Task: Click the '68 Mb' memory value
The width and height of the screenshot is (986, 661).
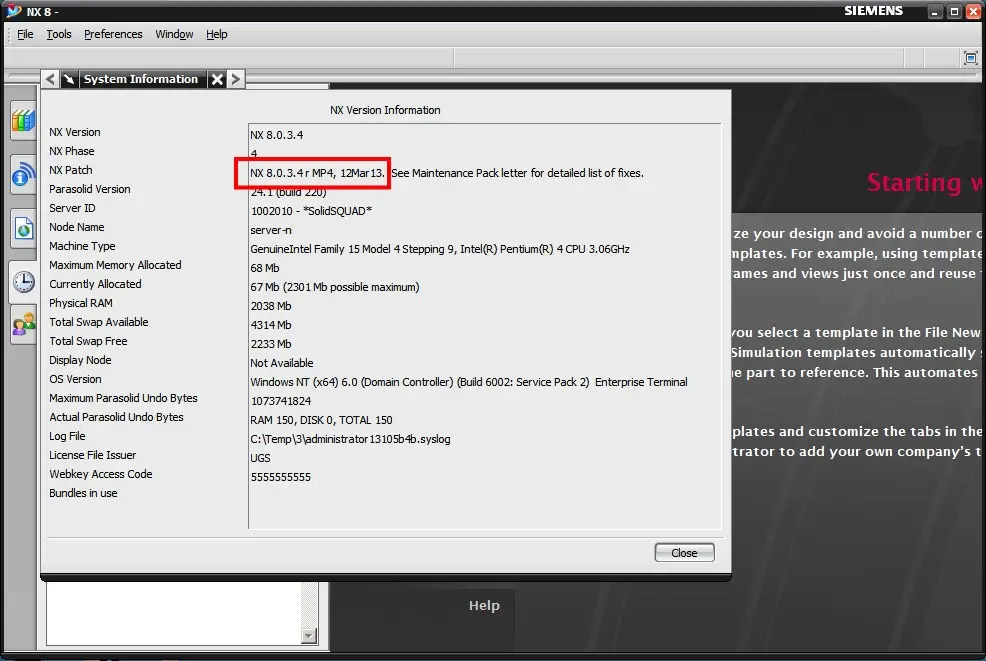Action: coord(265,268)
